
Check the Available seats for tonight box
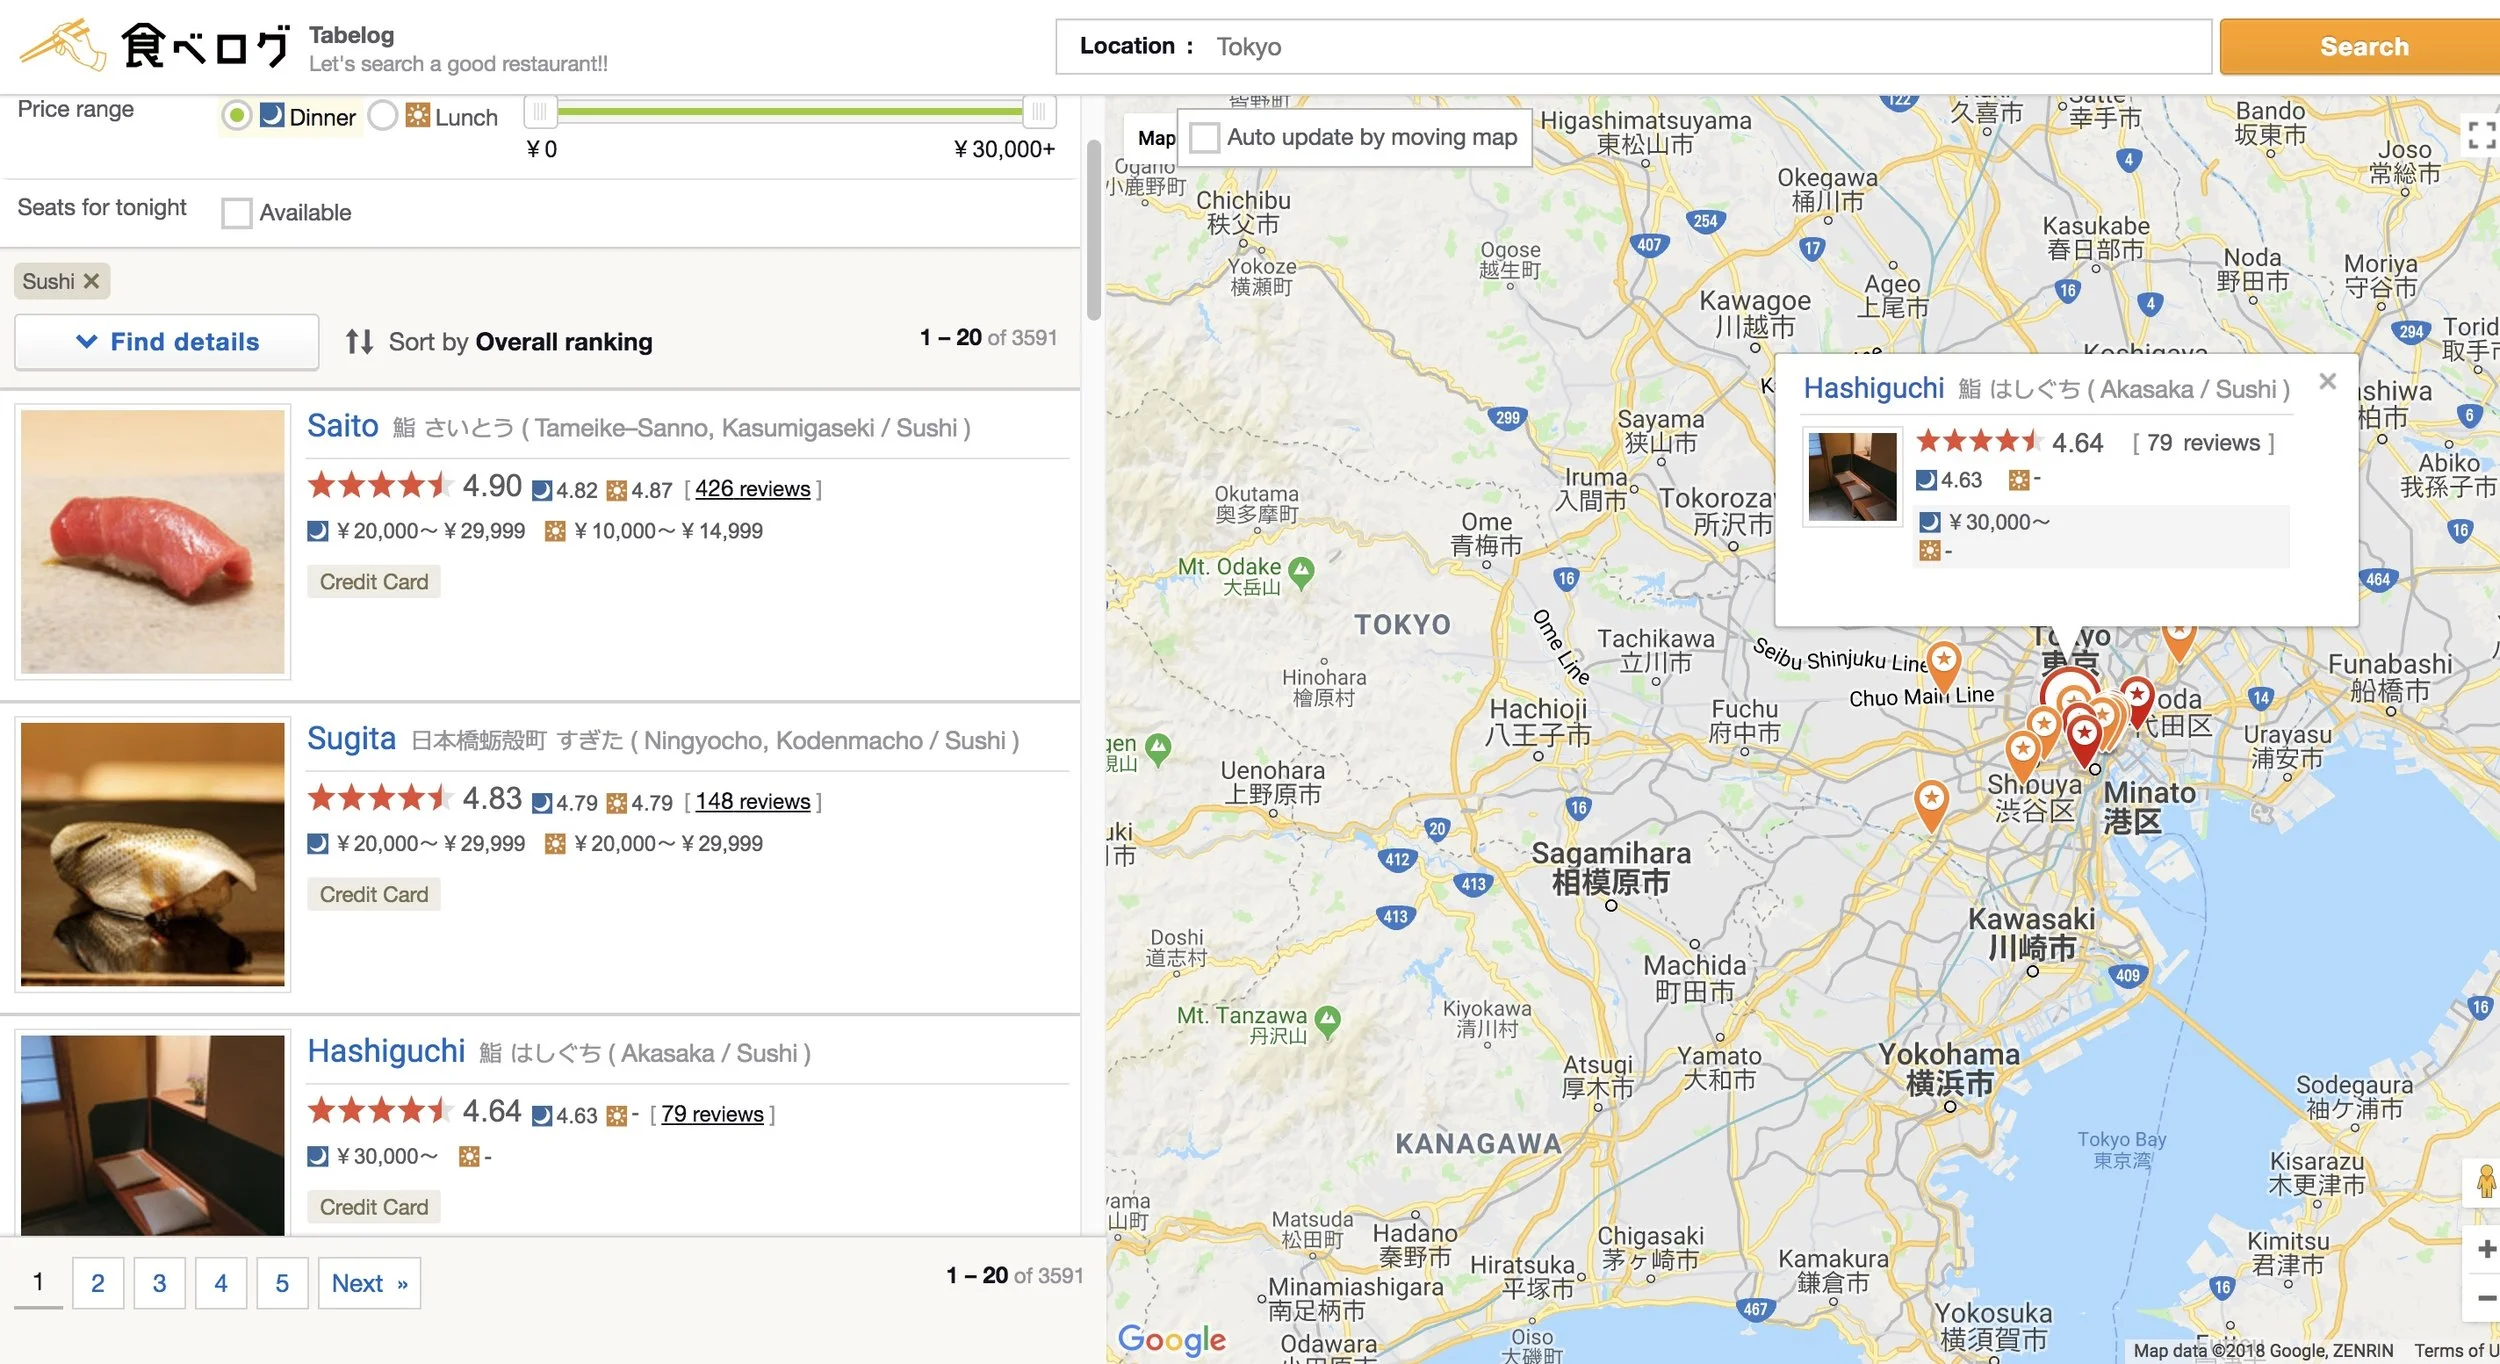tap(236, 212)
